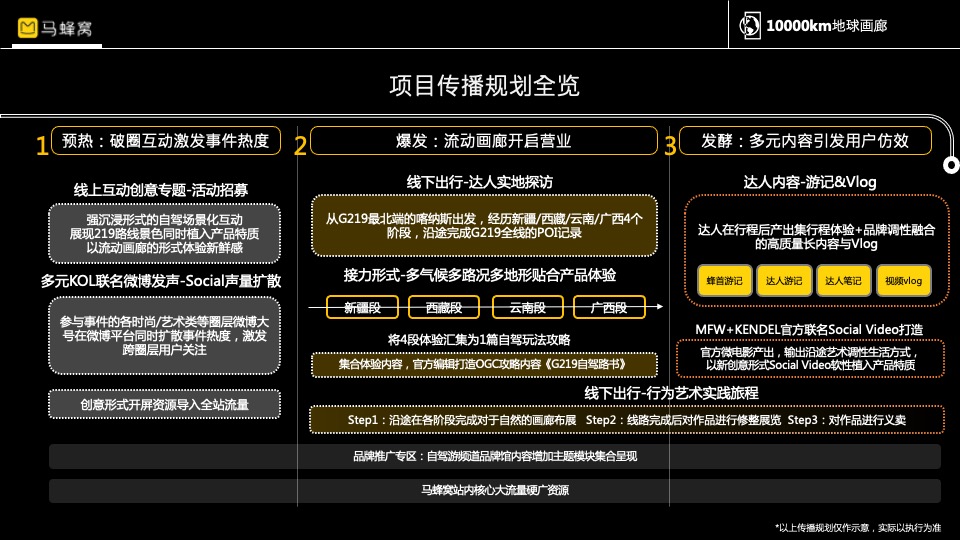Click heading 多元KOL联名微博发声-Social声量扩散

pos(161,281)
